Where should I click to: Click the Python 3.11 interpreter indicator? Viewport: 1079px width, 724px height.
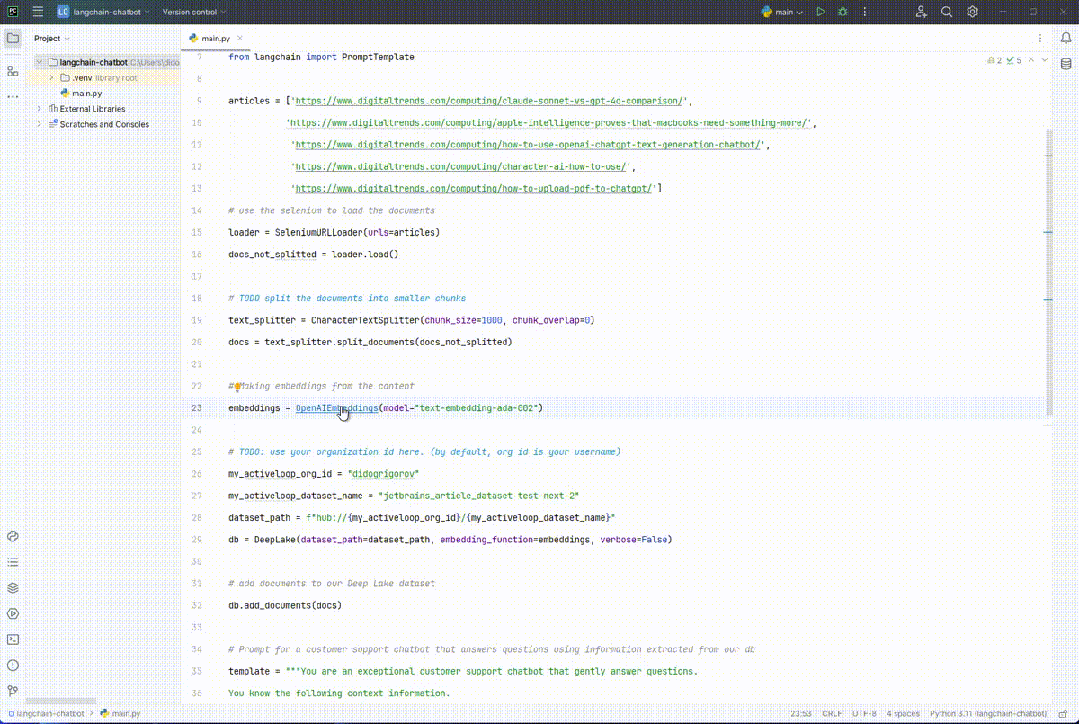[x=987, y=714]
